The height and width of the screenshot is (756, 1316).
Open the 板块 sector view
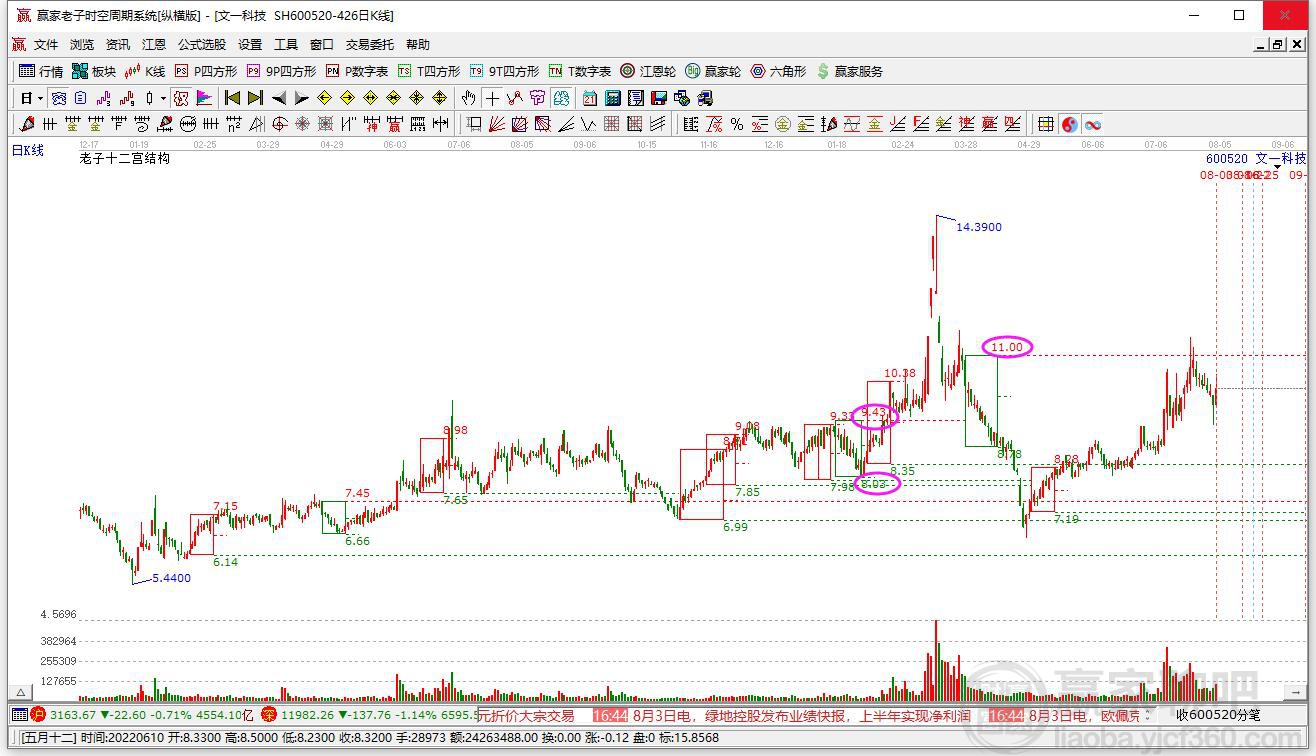[x=94, y=71]
